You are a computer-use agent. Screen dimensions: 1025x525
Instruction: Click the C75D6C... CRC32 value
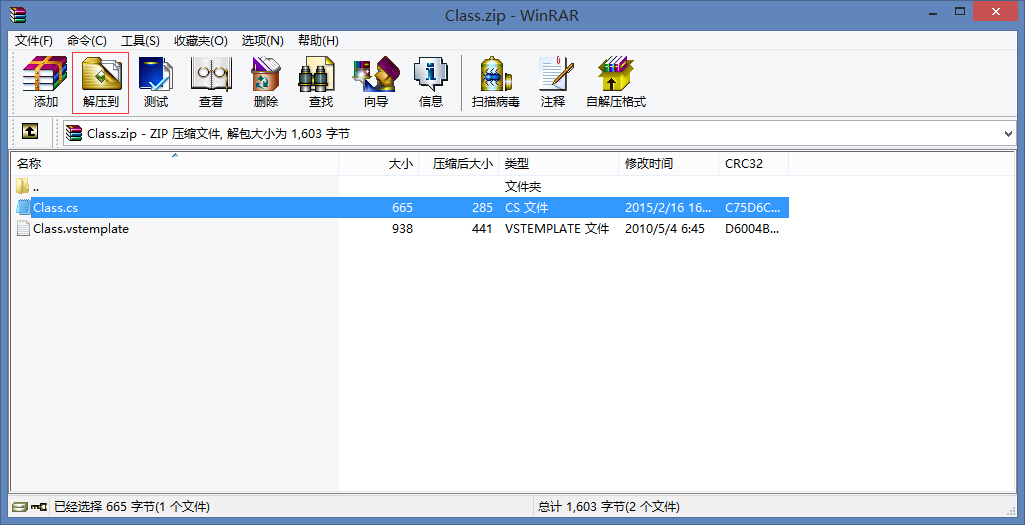tap(752, 208)
